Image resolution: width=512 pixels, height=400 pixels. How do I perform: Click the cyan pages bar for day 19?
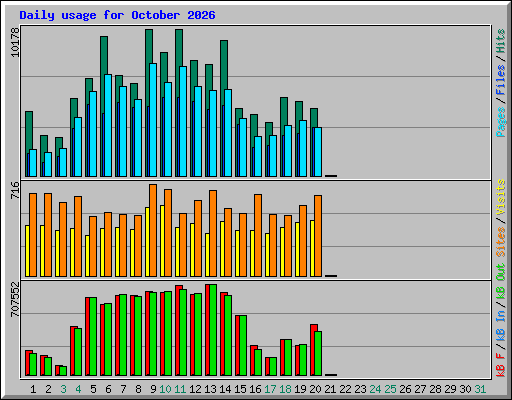pyautogui.click(x=303, y=148)
